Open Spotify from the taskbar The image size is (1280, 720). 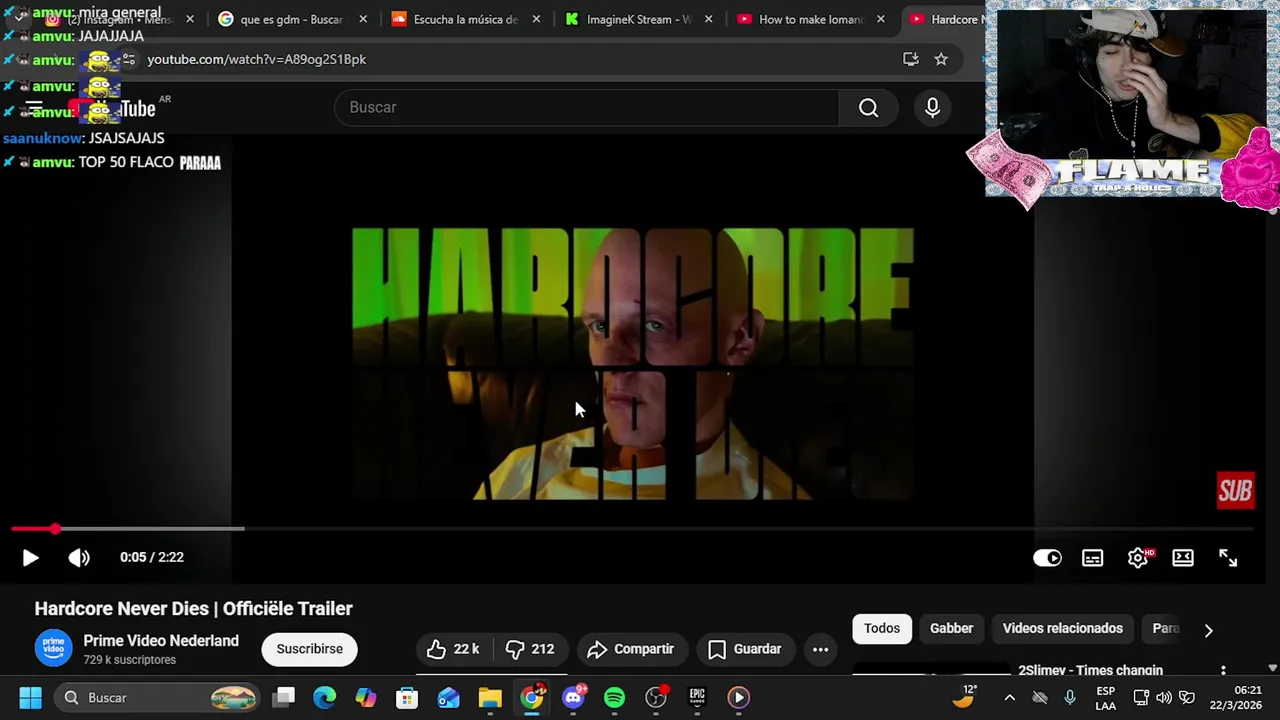coord(614,697)
